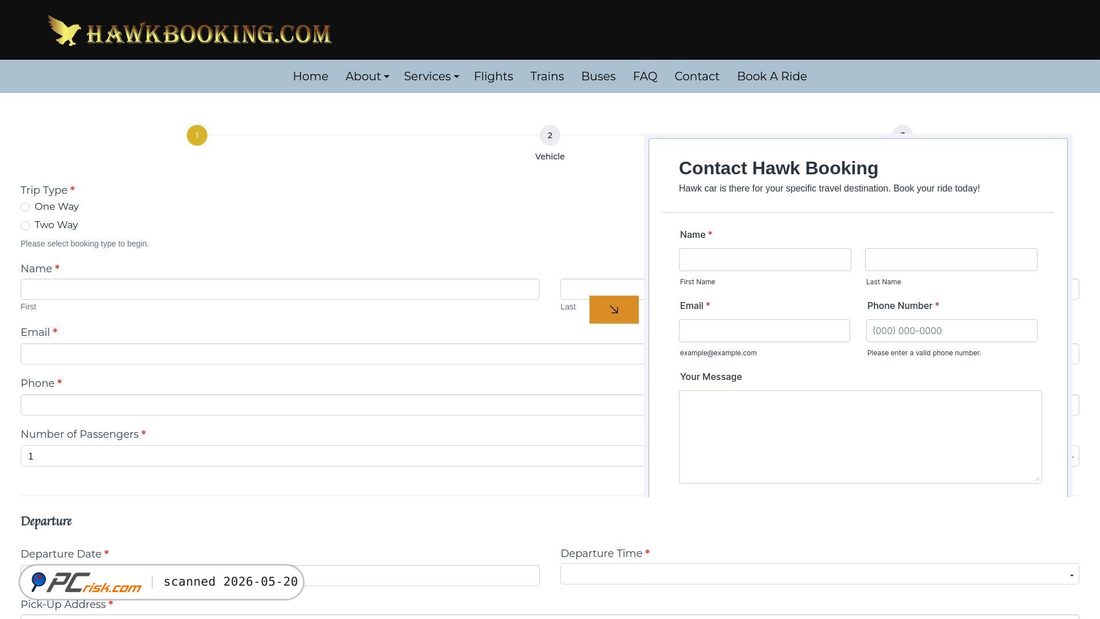Open the Contact page

coord(697,76)
